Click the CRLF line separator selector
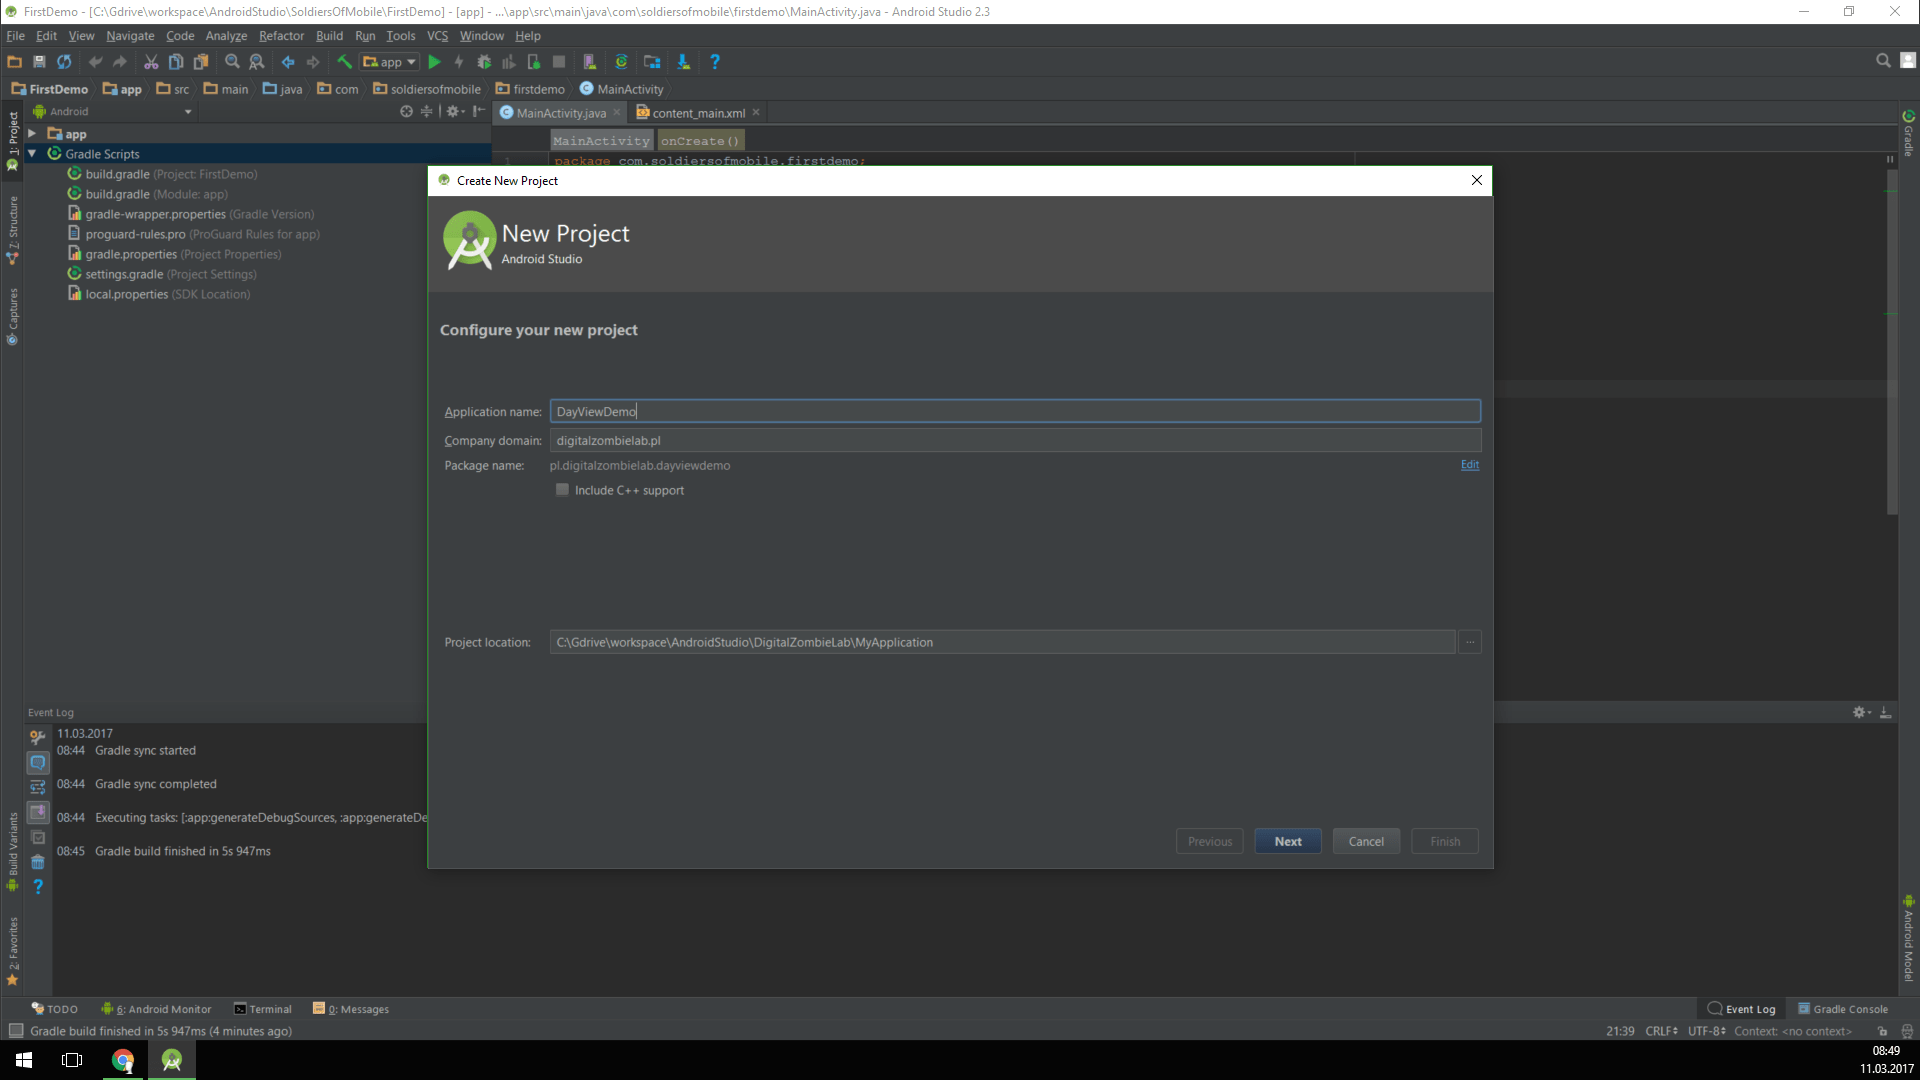Viewport: 1920px width, 1080px height. pos(1661,1031)
